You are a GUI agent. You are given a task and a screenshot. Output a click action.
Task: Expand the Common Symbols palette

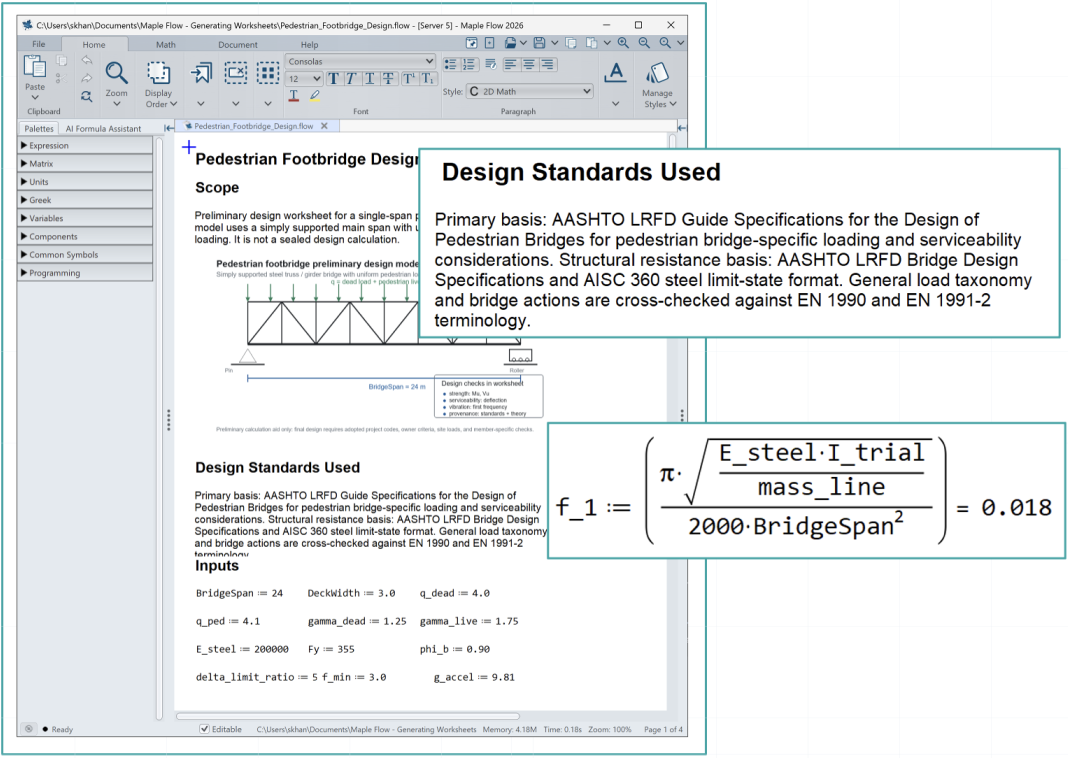[x=85, y=255]
